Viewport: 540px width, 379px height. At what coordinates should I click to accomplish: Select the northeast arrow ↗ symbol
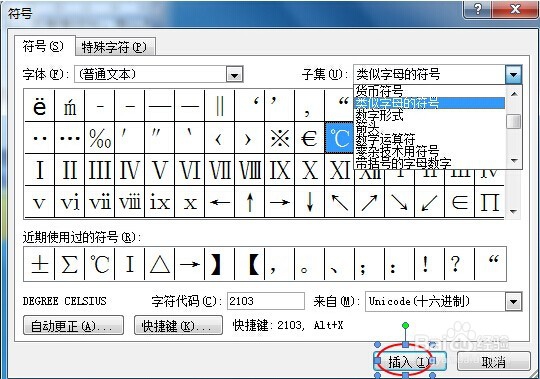pyautogui.click(x=370, y=202)
